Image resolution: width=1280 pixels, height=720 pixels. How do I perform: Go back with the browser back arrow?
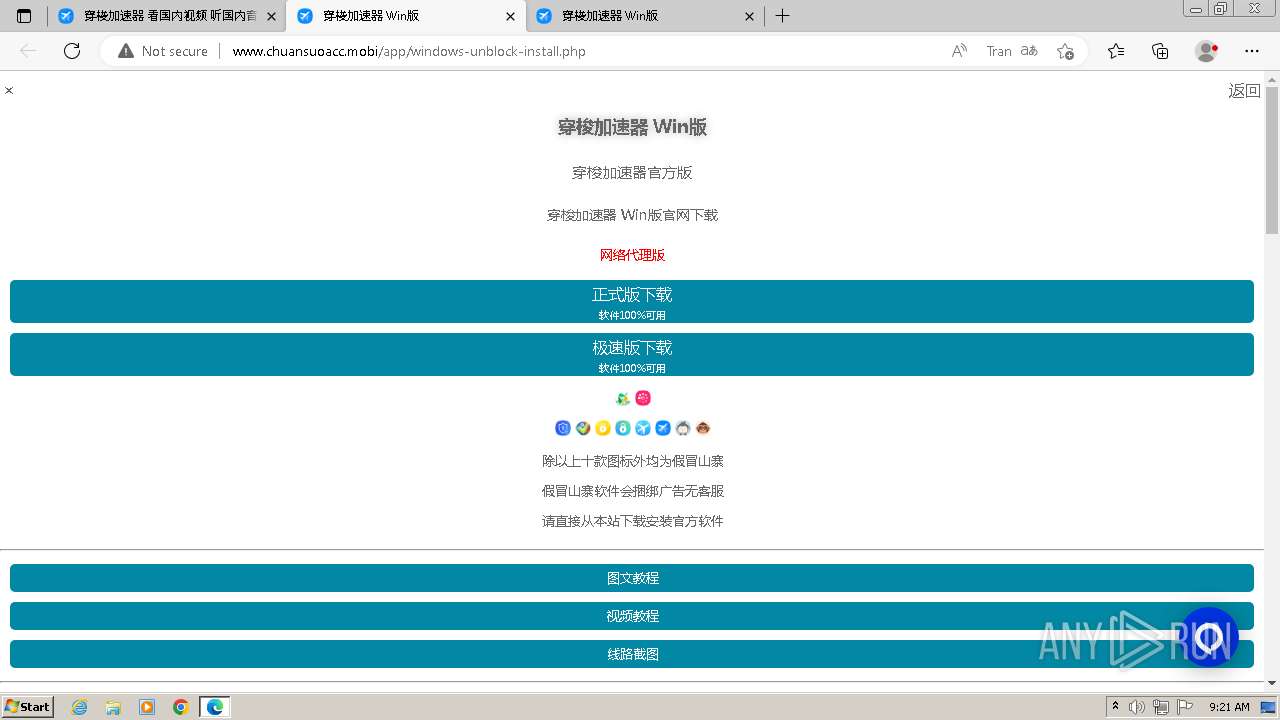click(x=28, y=51)
